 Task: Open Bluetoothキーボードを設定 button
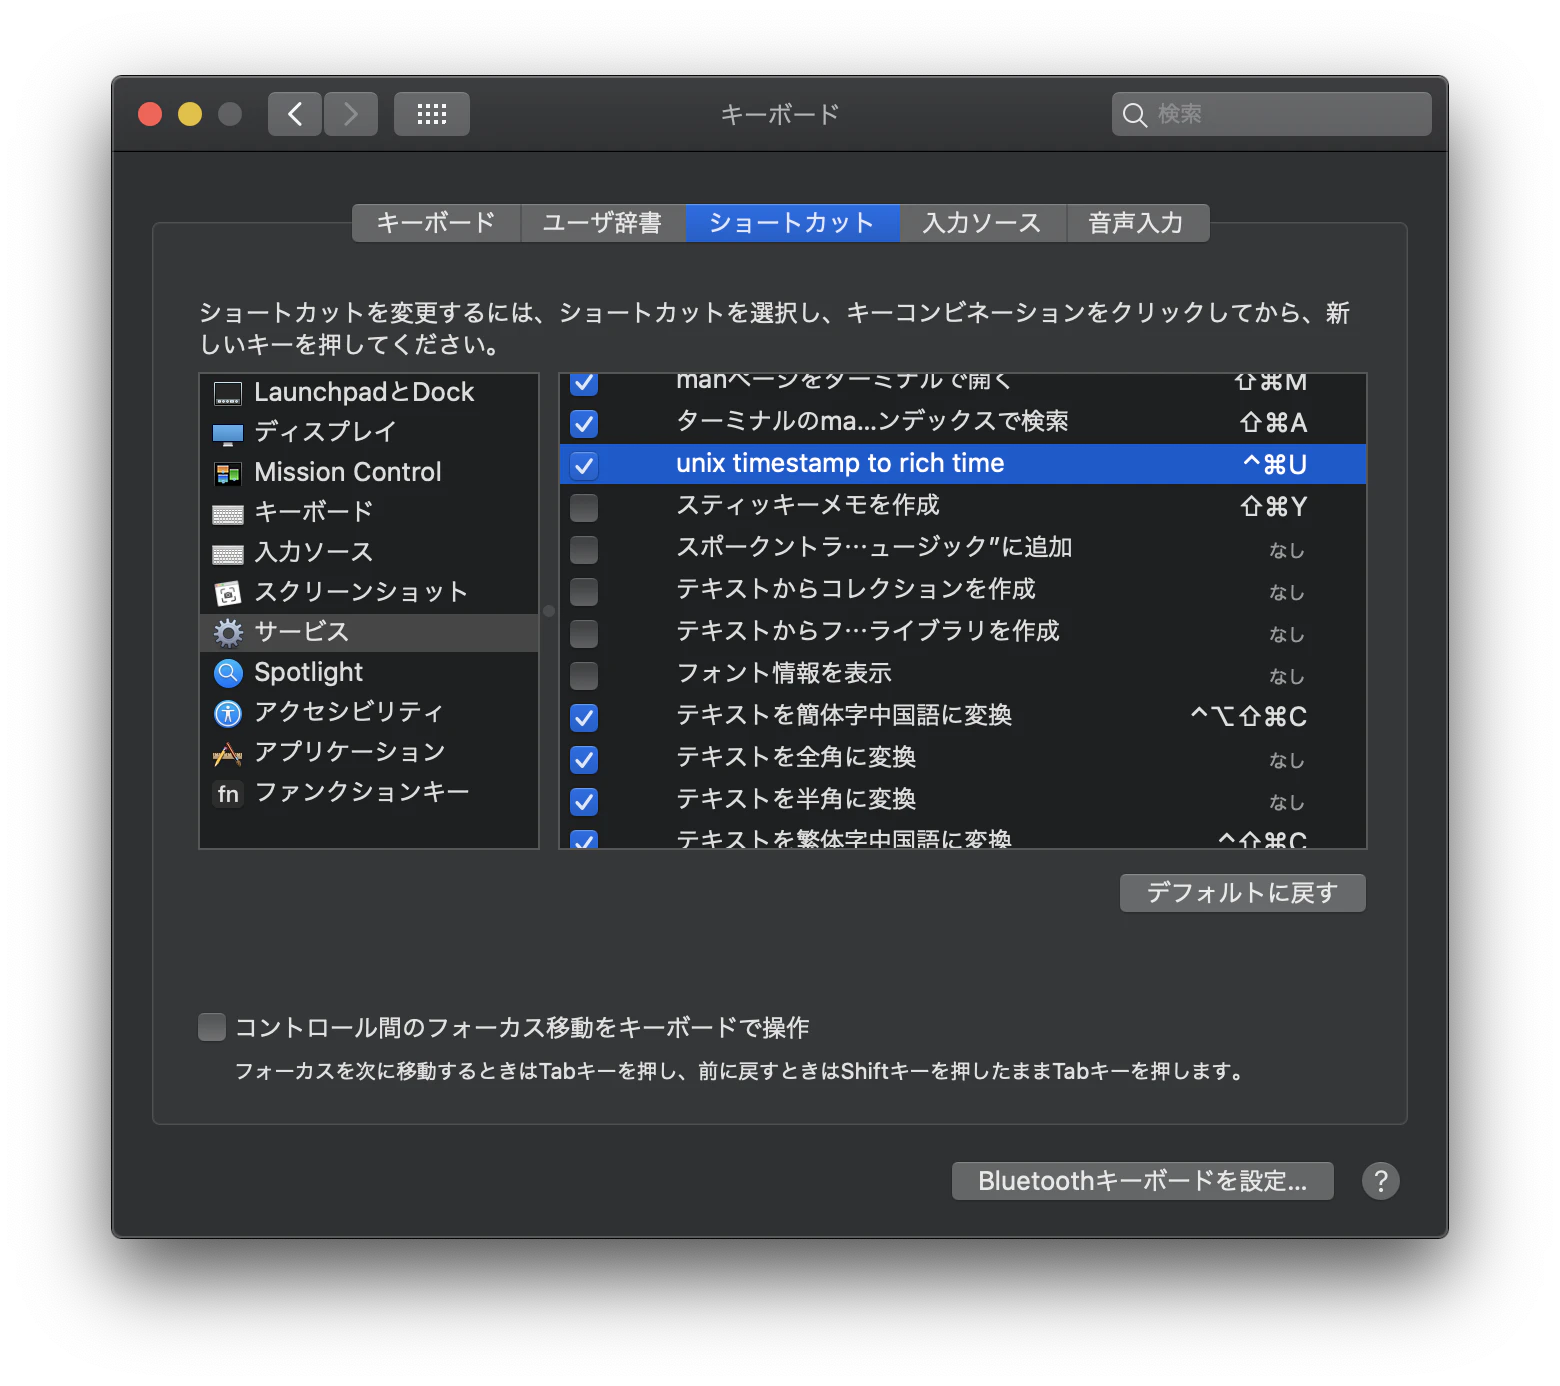[1143, 1181]
